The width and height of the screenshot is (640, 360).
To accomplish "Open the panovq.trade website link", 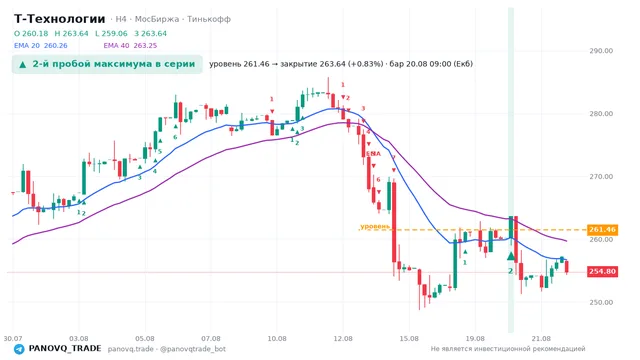I will pyautogui.click(x=131, y=349).
